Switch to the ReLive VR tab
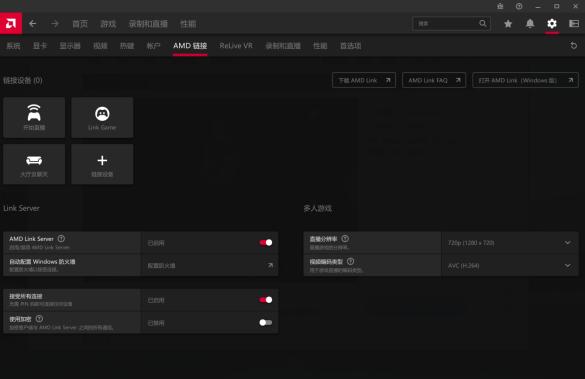Viewport: 585px width, 379px height. 236,46
